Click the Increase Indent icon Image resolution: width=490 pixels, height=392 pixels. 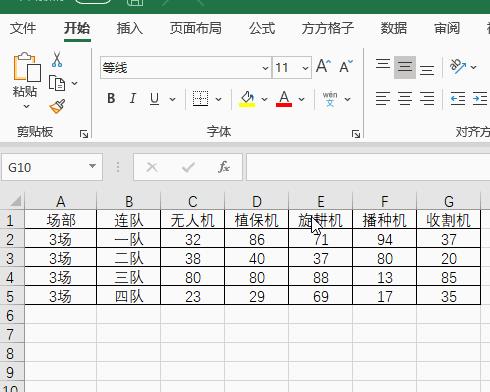[480, 99]
